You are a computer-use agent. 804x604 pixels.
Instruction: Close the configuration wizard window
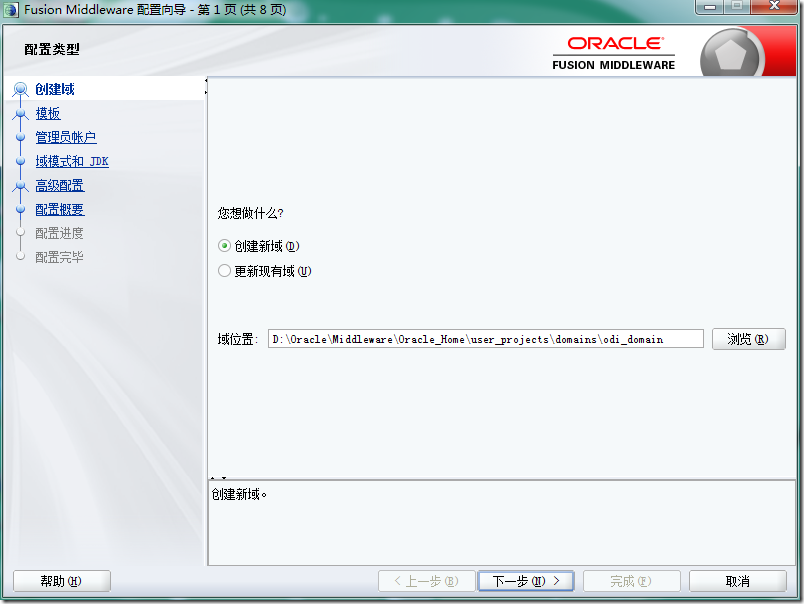point(774,7)
